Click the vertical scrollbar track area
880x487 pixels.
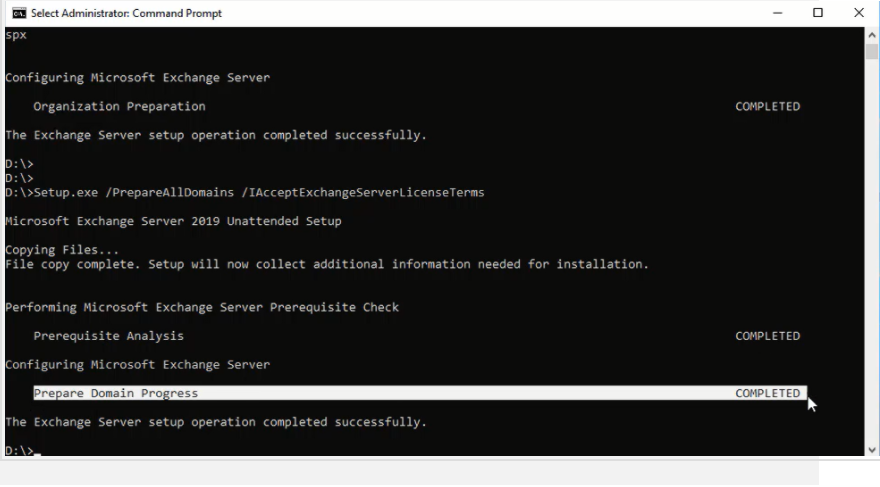click(871, 250)
